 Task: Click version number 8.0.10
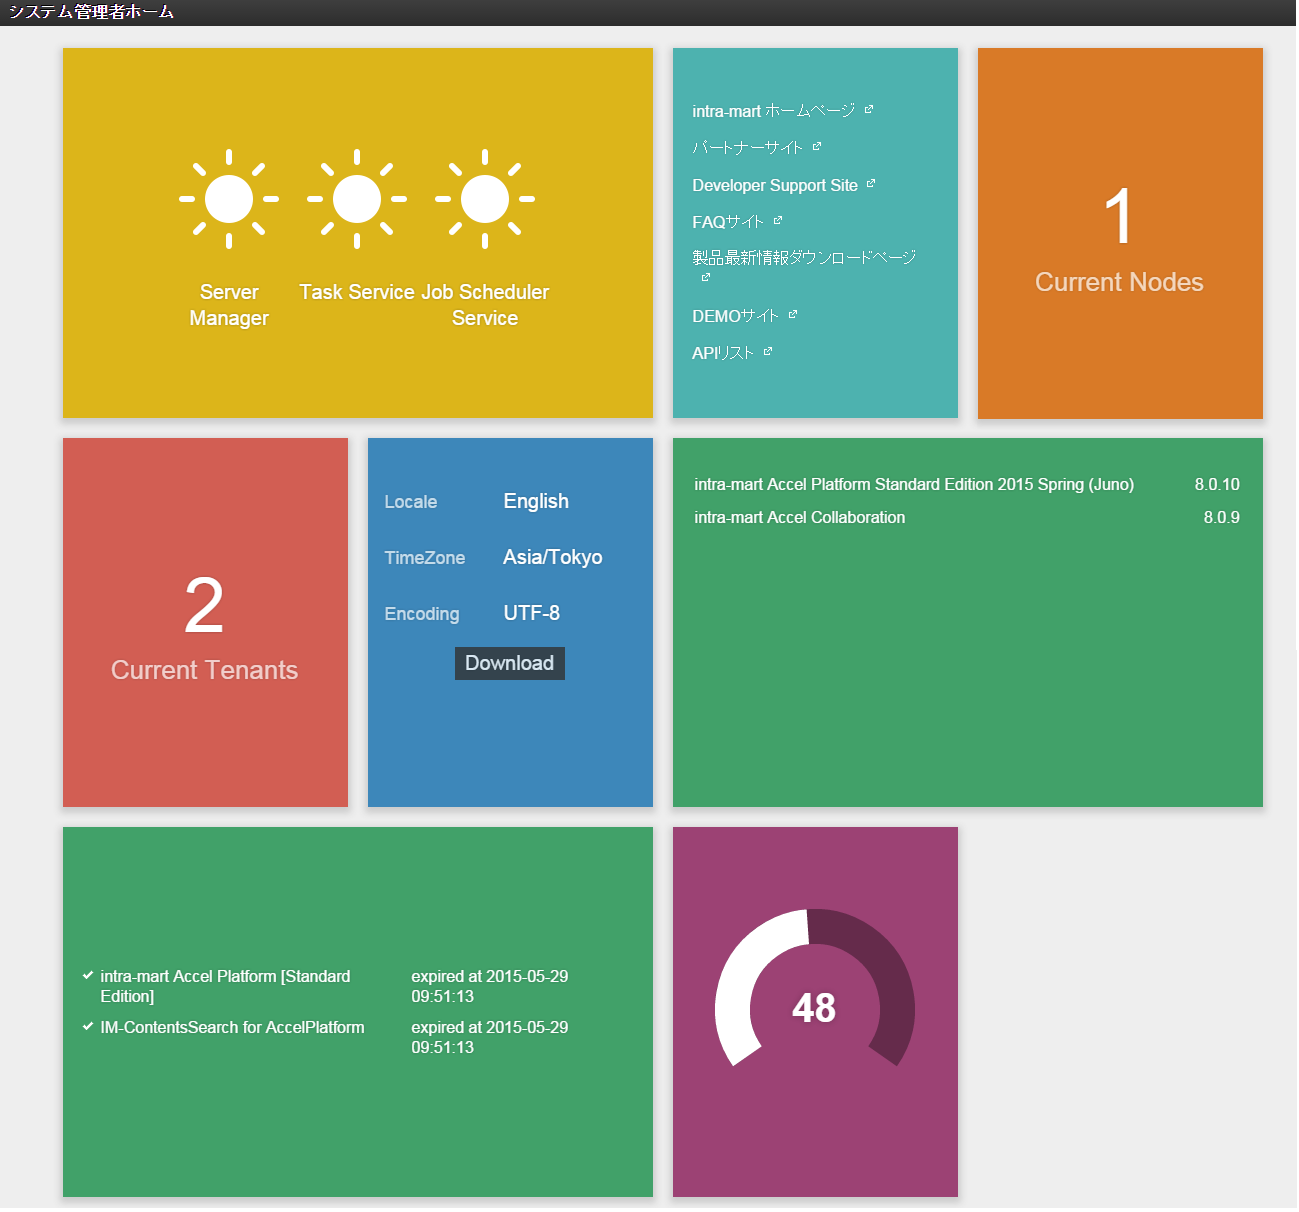[1217, 484]
